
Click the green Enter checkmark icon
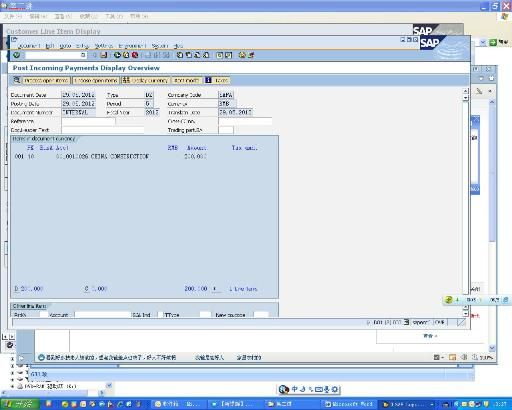coord(16,55)
